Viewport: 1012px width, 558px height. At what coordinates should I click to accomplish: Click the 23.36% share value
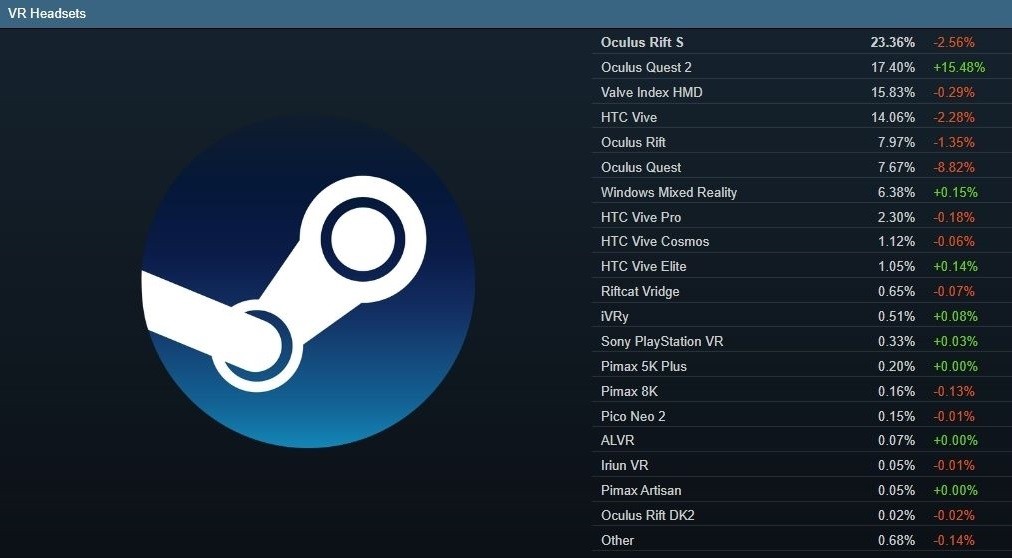[892, 43]
